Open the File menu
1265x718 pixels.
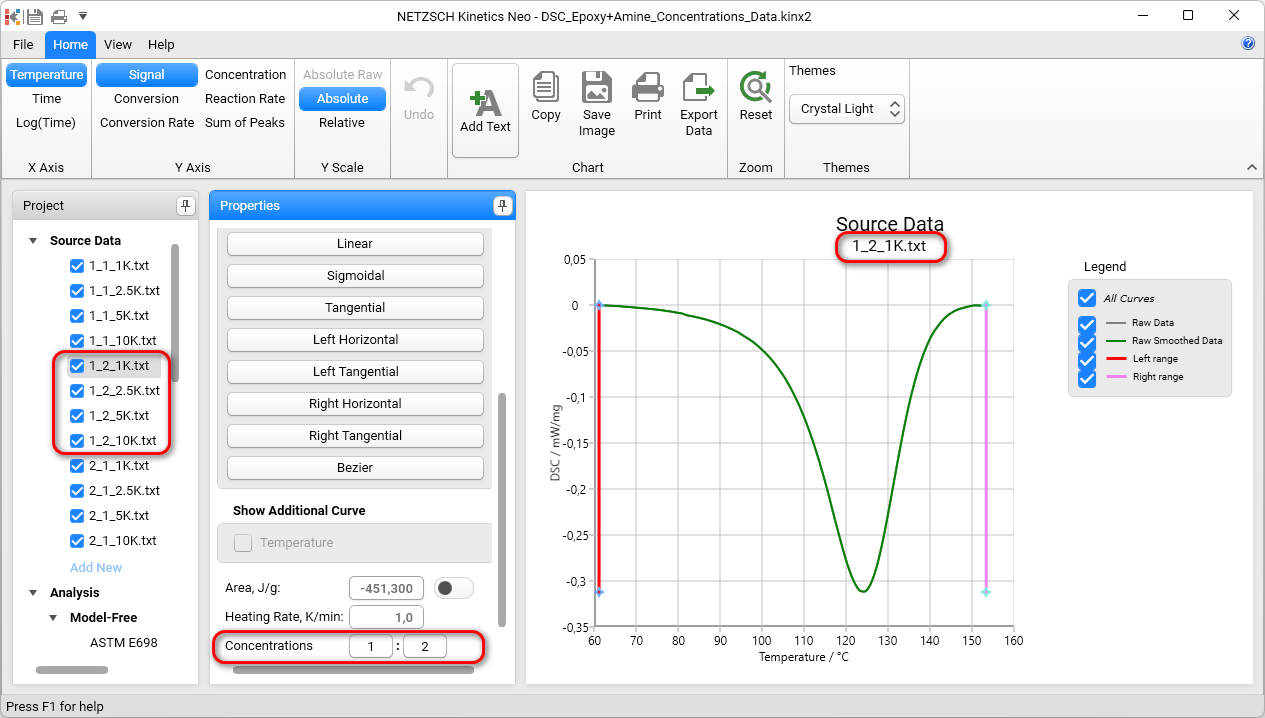click(23, 45)
